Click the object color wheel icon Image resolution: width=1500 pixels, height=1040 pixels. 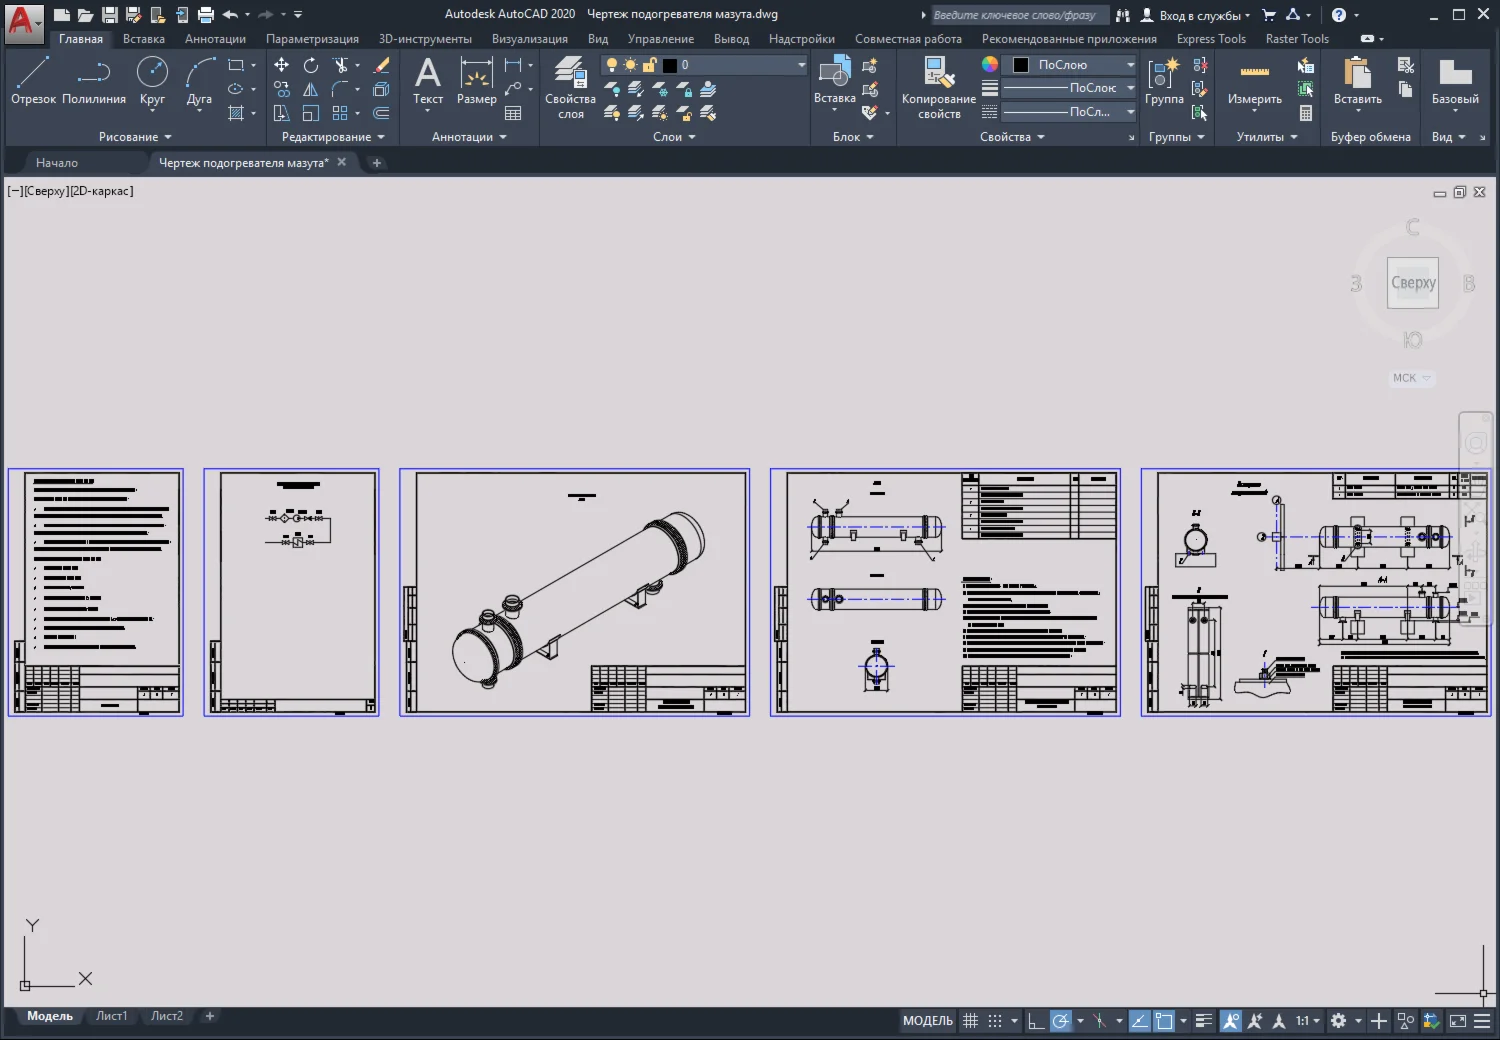point(990,64)
